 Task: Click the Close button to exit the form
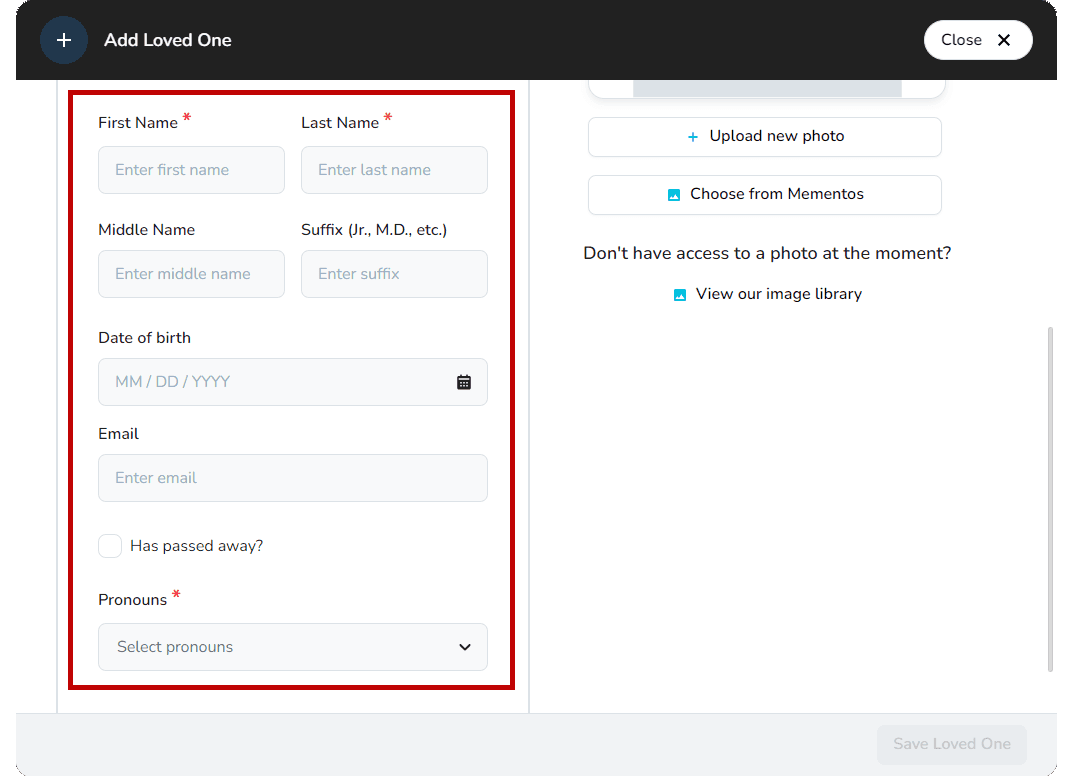pyautogui.click(x=978, y=40)
